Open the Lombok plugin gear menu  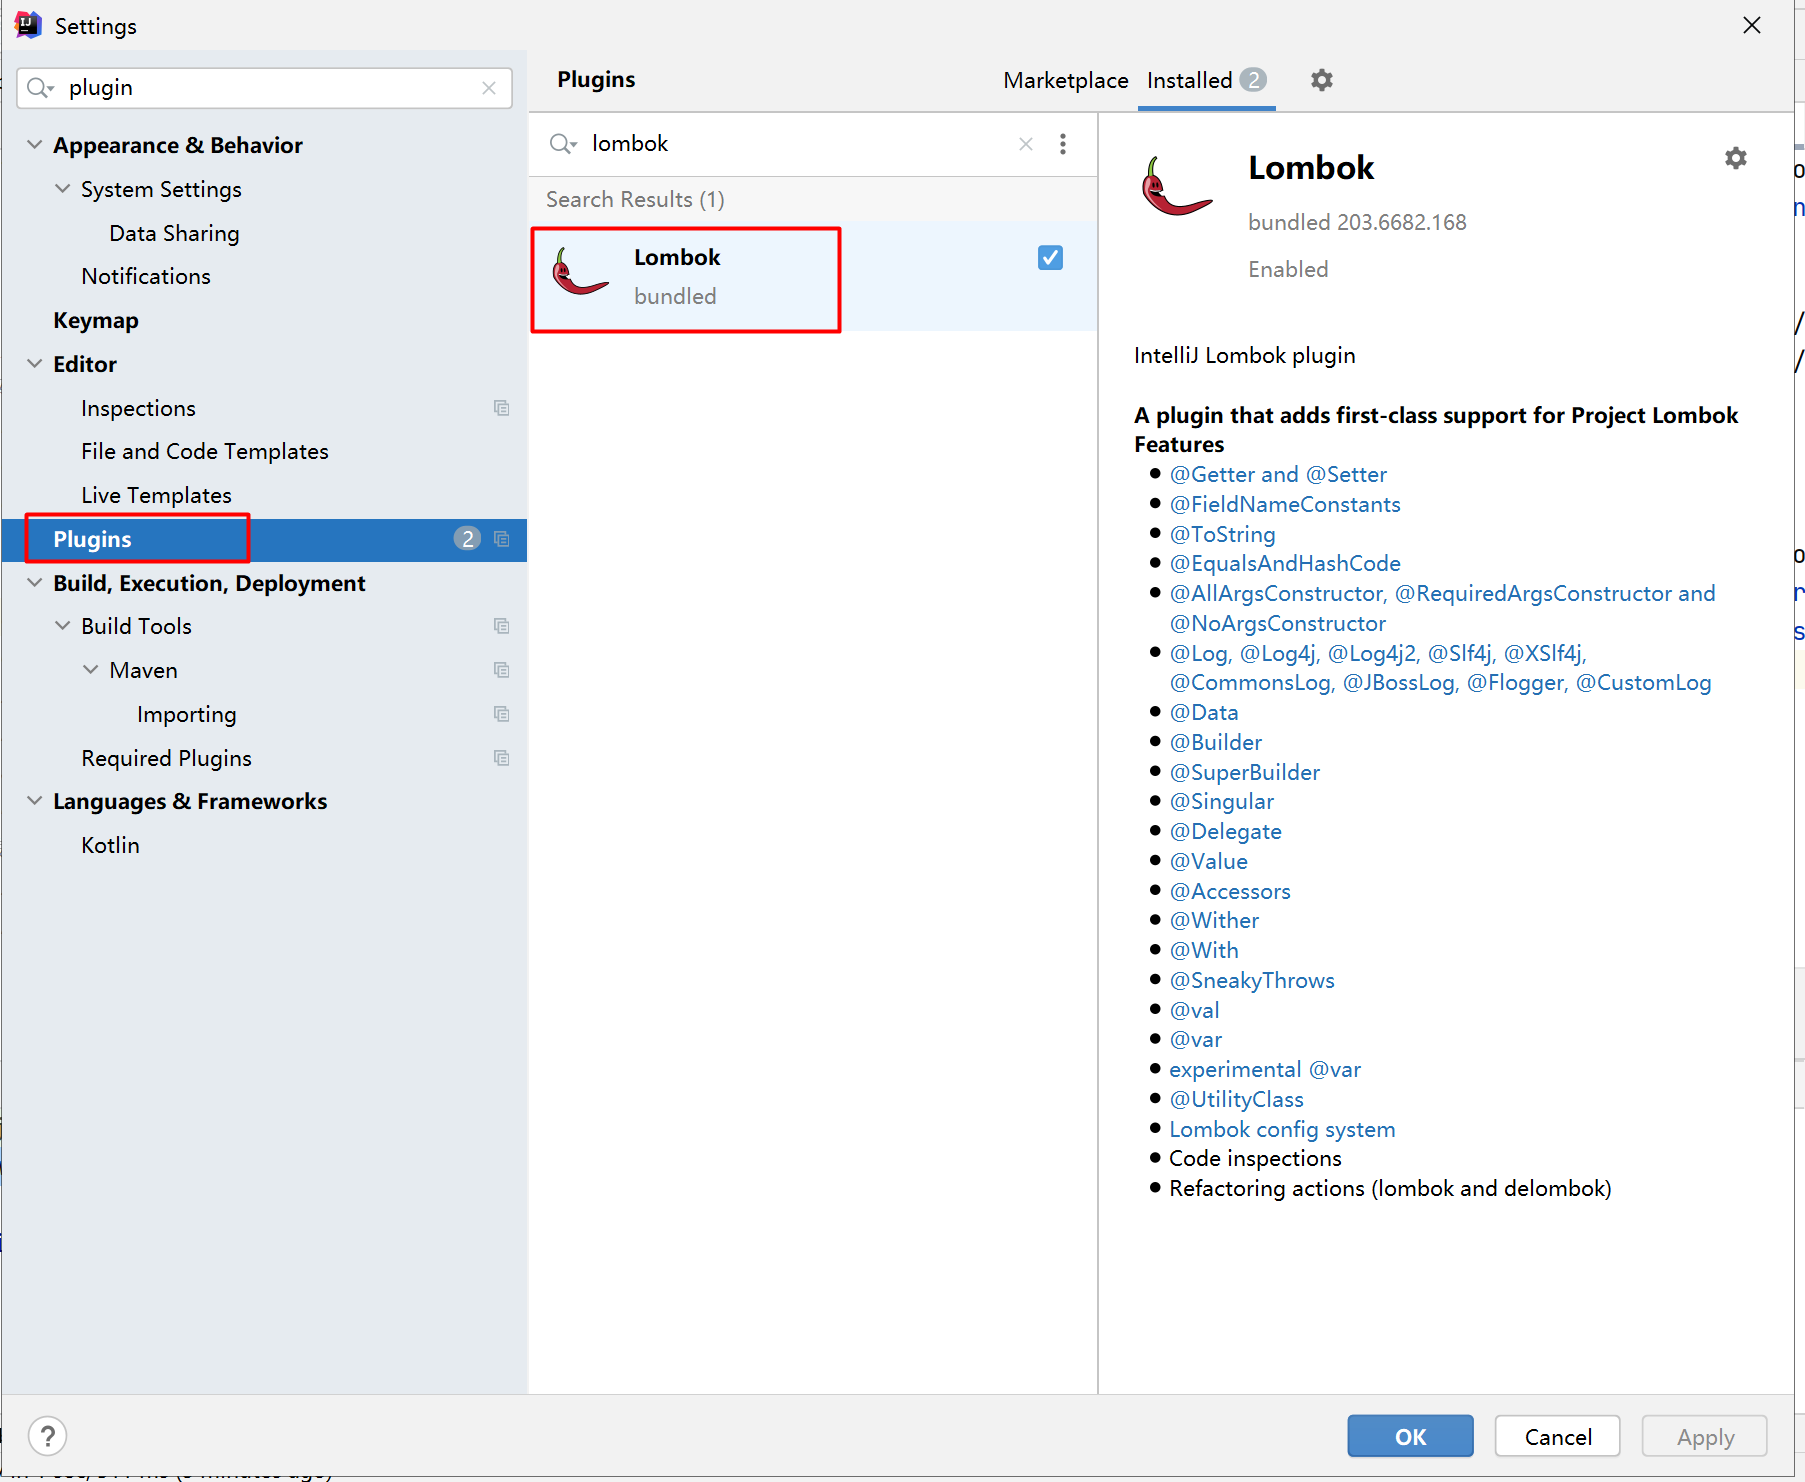tap(1736, 158)
